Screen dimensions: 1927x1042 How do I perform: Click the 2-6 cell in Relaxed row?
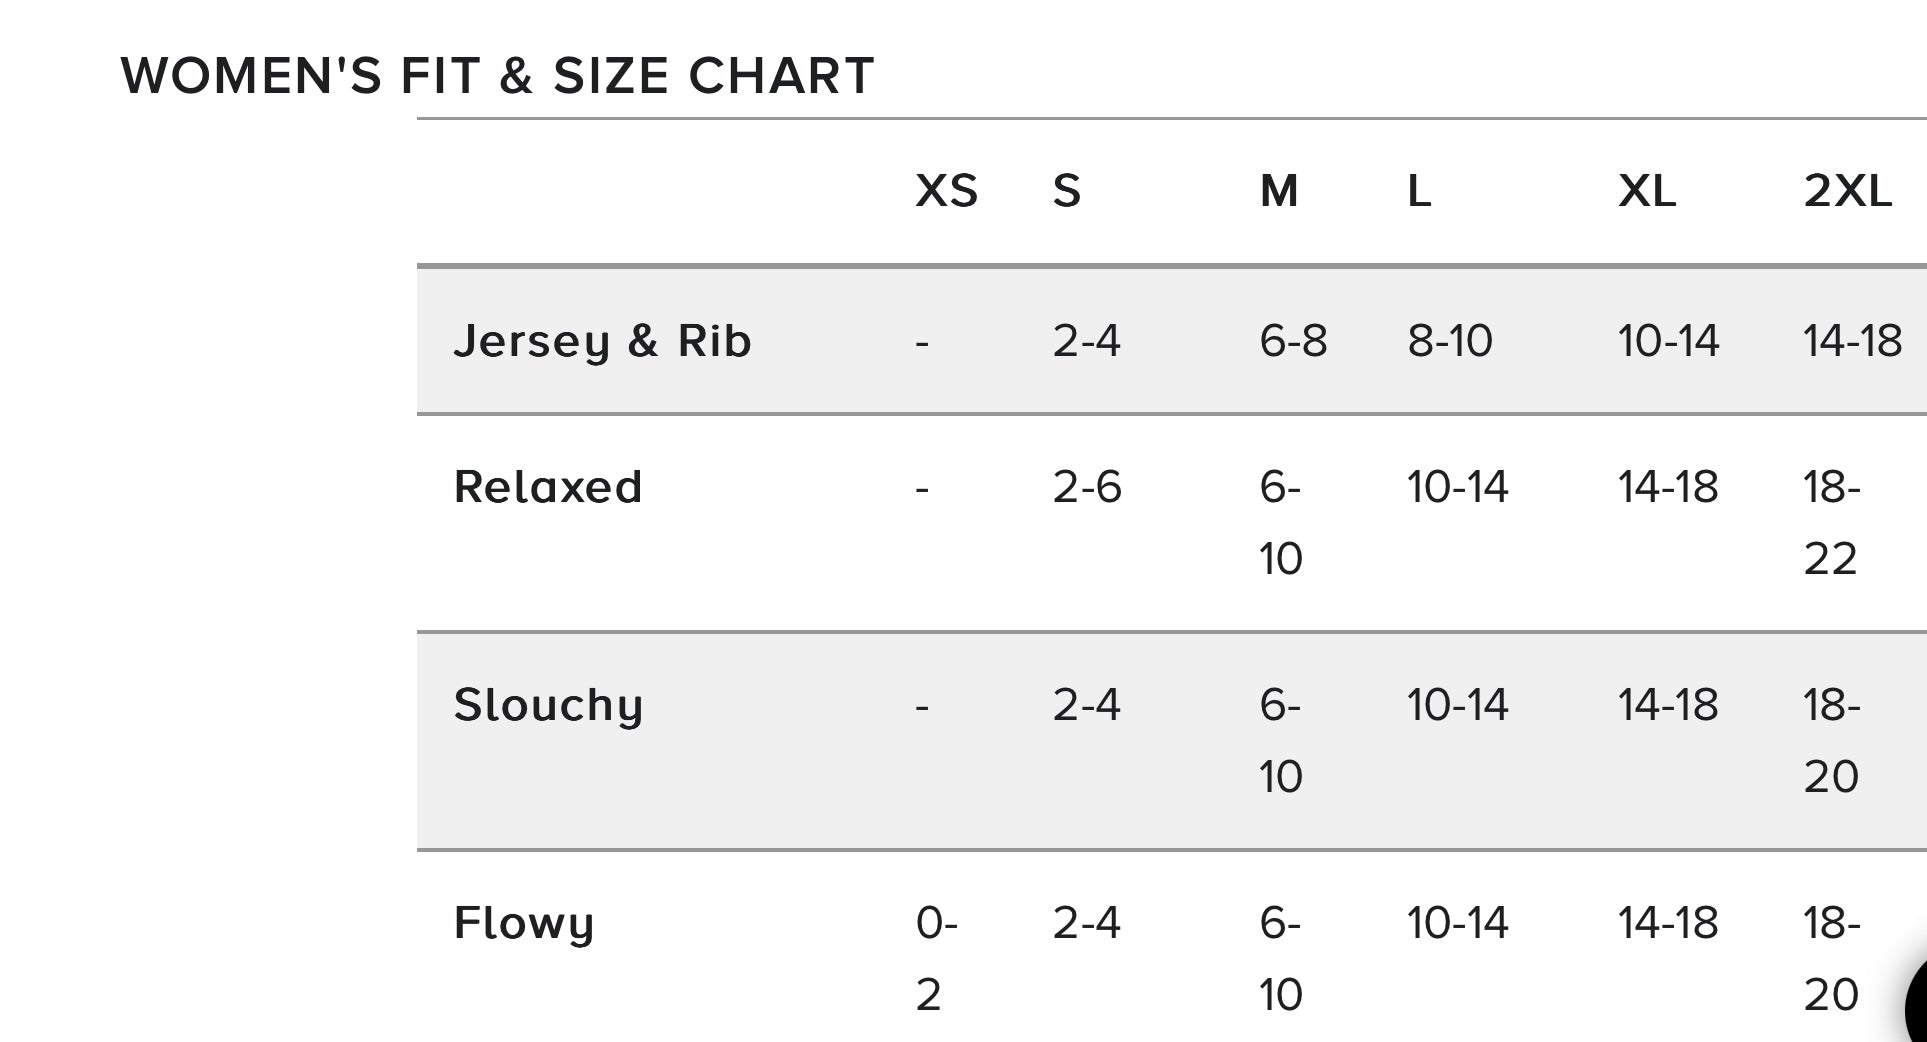pyautogui.click(x=1087, y=487)
